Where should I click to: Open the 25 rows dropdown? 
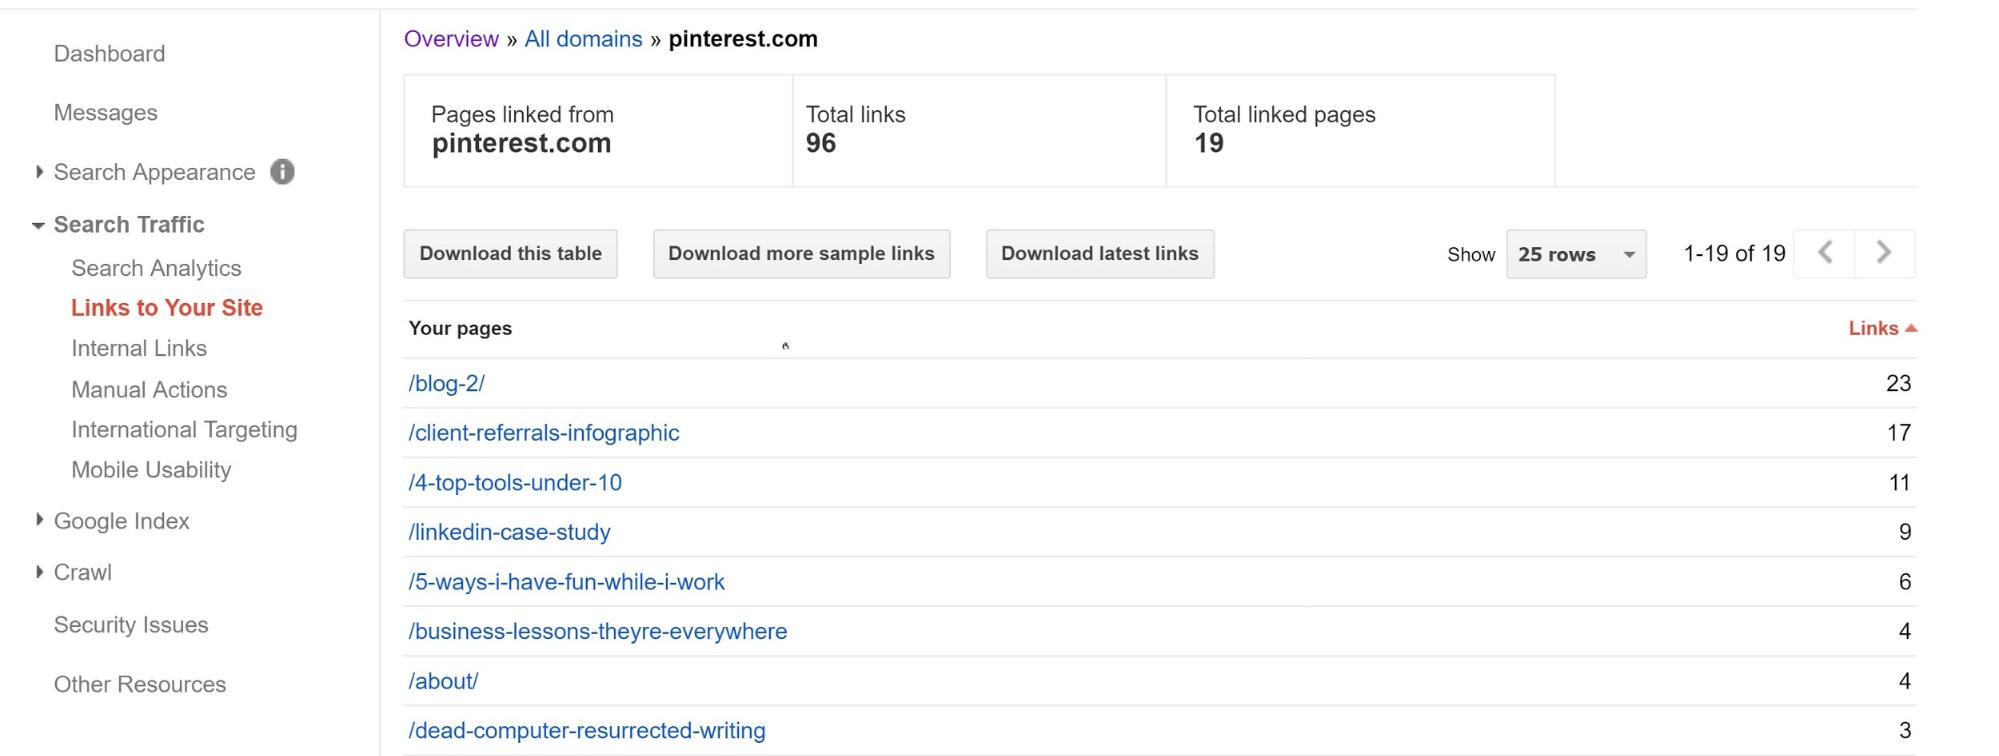pyautogui.click(x=1575, y=254)
